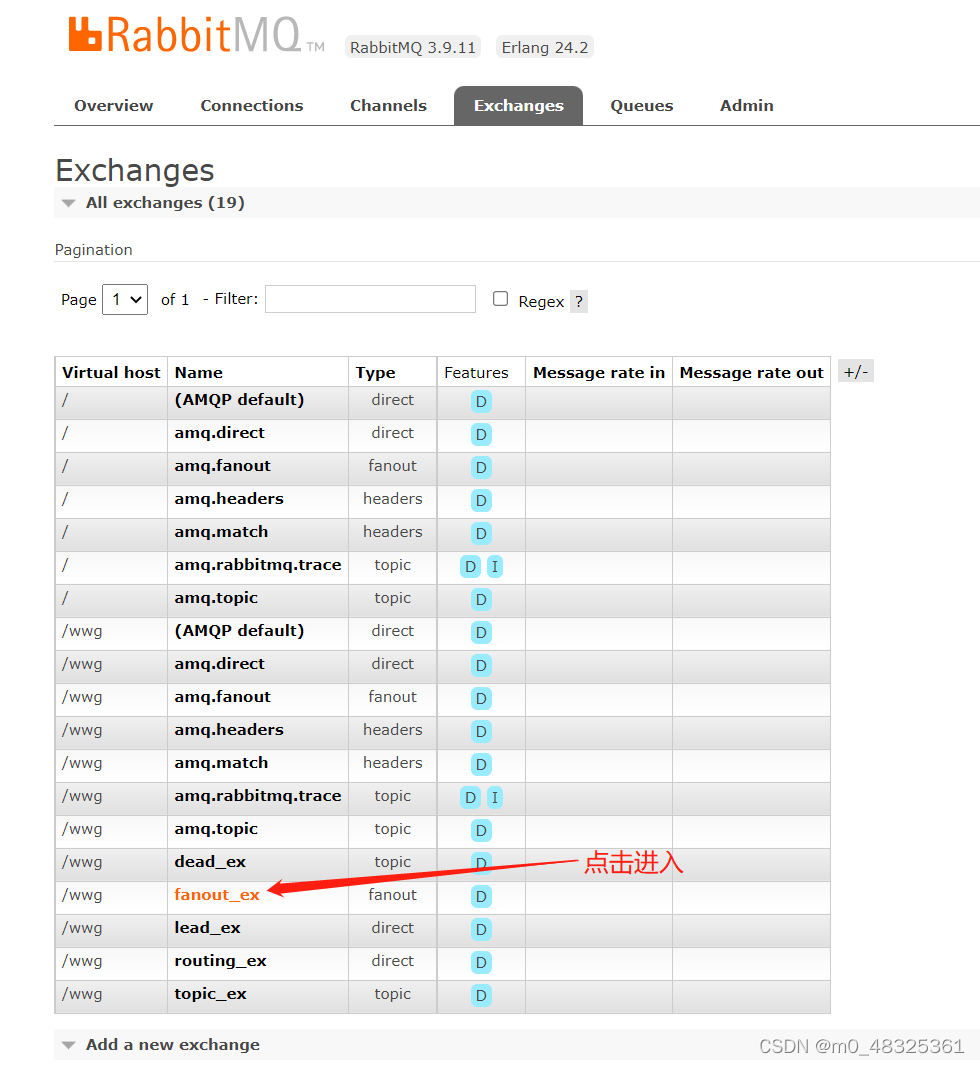Collapse the All exchanges (19) section
This screenshot has height=1065, width=980.
(x=165, y=202)
